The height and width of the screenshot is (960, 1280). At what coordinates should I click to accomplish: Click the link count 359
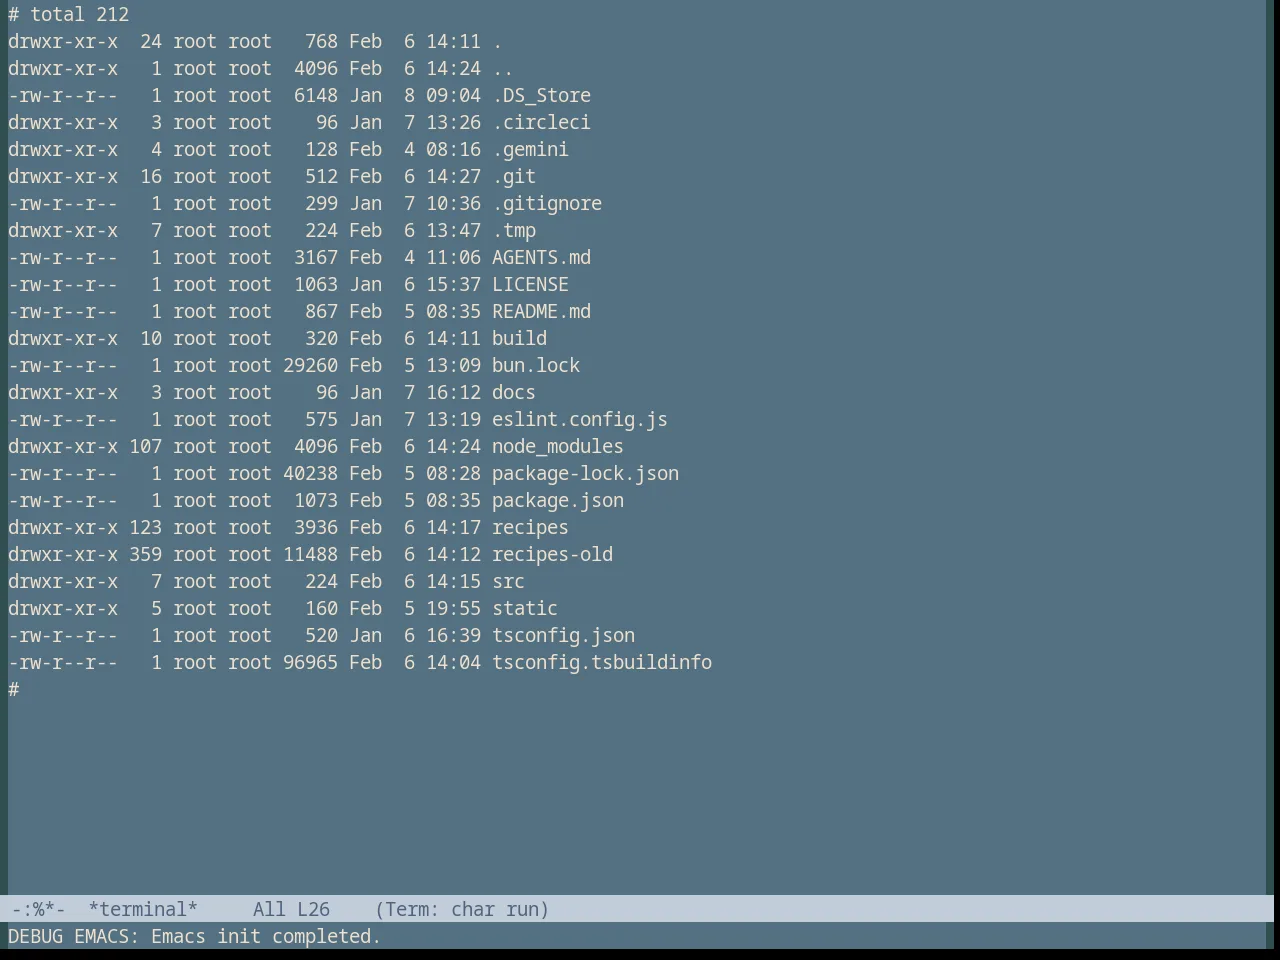145,555
